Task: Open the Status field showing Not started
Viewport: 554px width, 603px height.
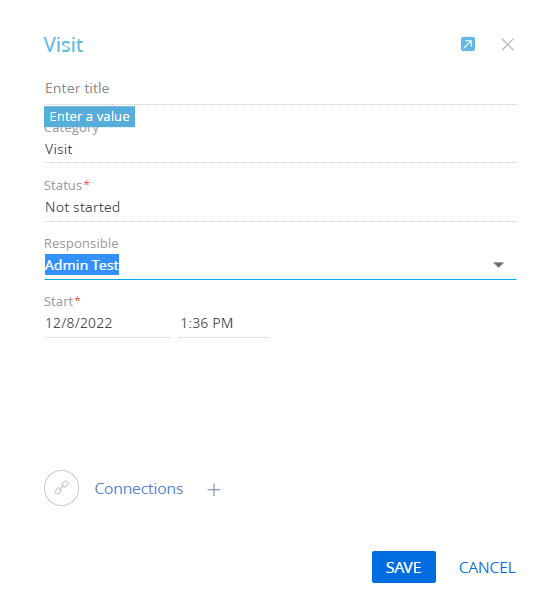Action: click(280, 207)
